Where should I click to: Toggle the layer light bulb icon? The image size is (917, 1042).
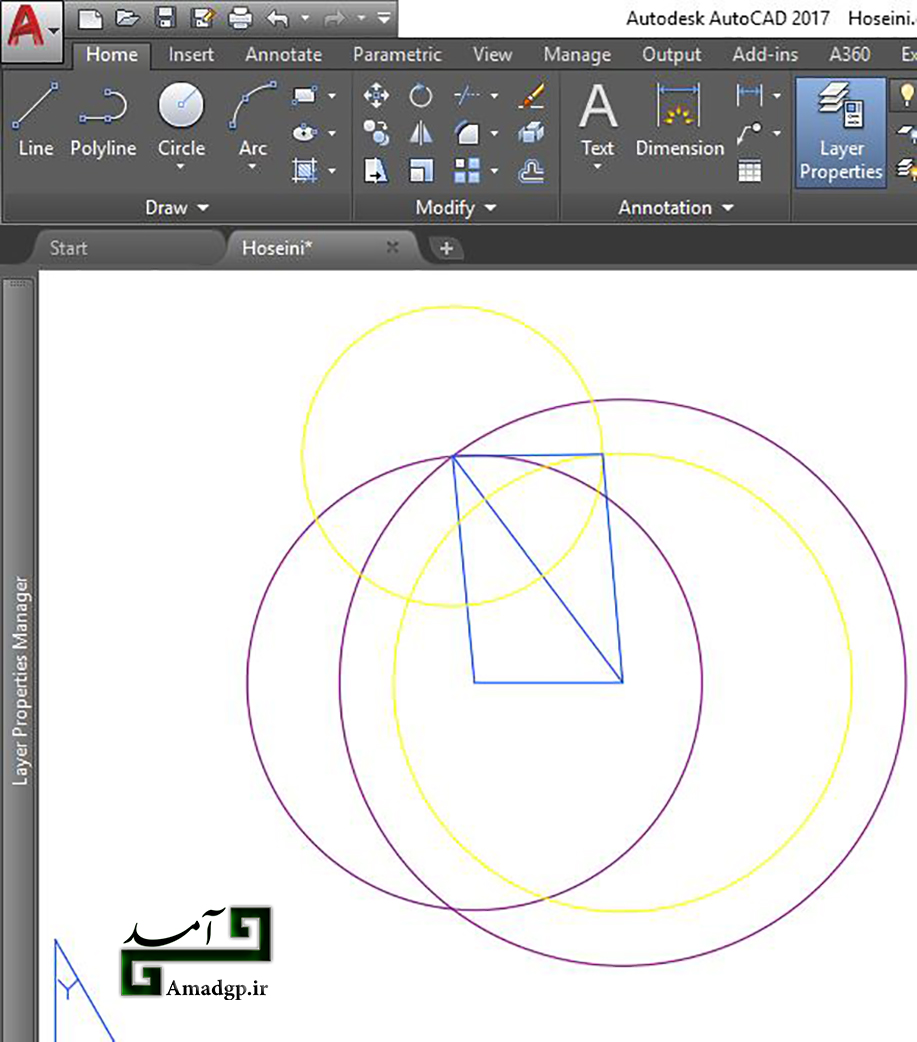(x=906, y=95)
